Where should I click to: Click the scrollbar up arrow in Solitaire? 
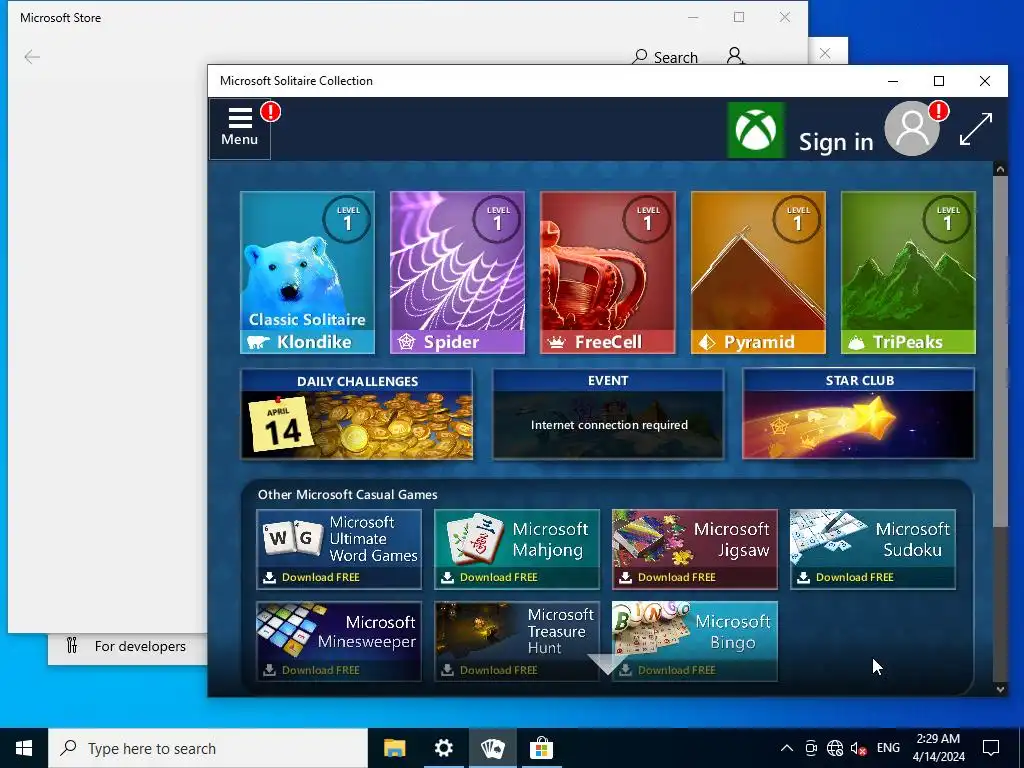coord(1000,170)
